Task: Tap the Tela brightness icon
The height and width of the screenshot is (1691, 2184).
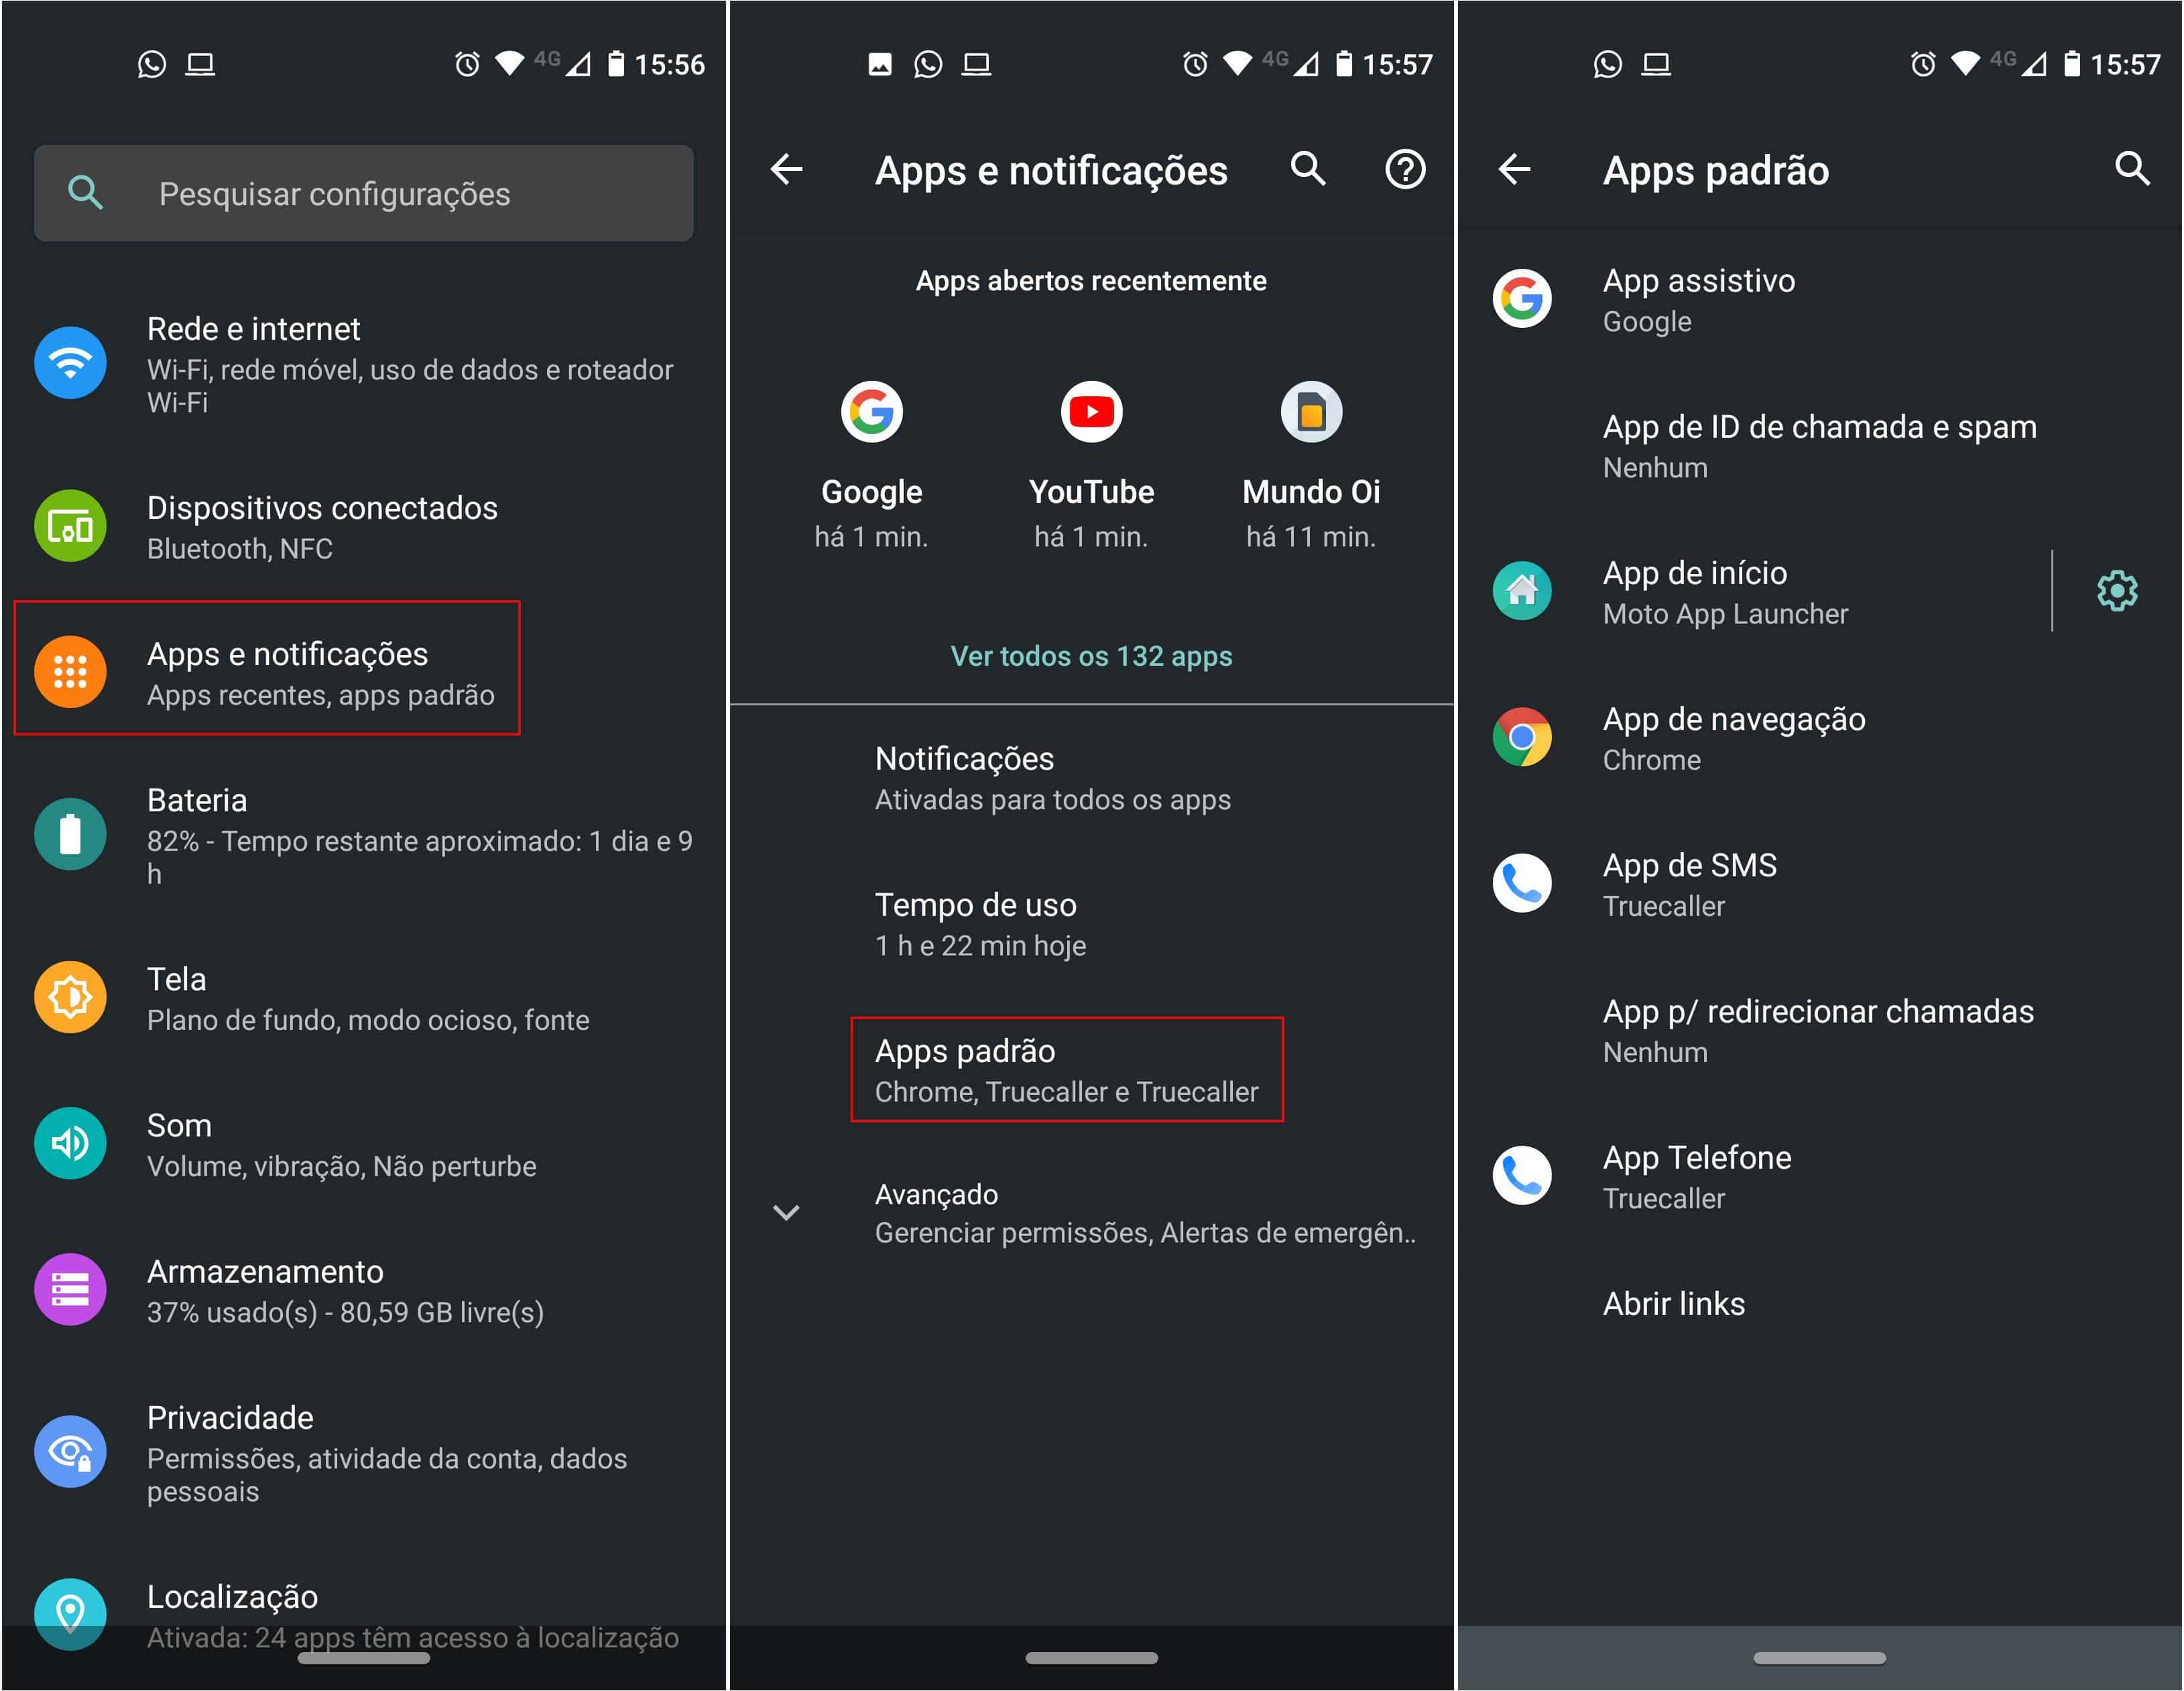Action: click(70, 997)
